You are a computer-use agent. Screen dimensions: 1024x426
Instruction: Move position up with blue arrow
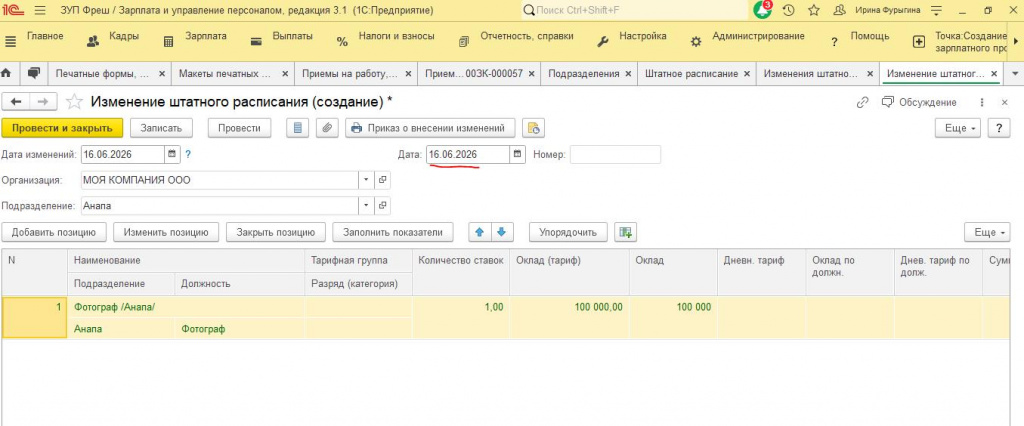[479, 232]
